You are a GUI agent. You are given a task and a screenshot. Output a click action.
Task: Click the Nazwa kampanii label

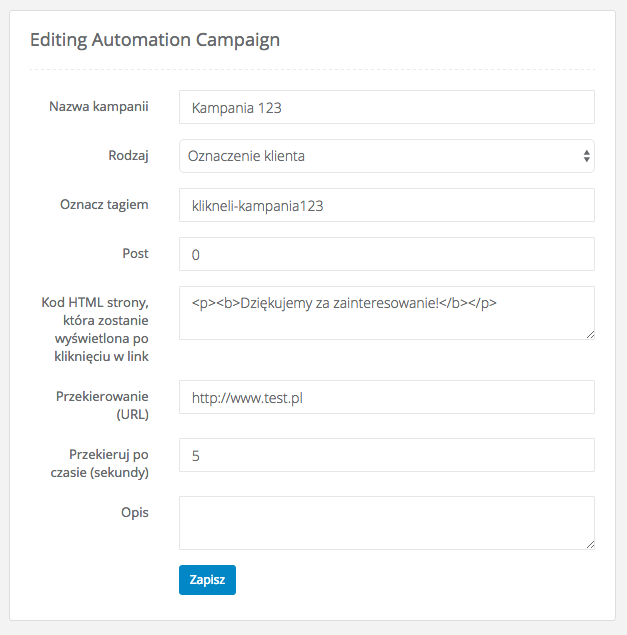point(99,107)
